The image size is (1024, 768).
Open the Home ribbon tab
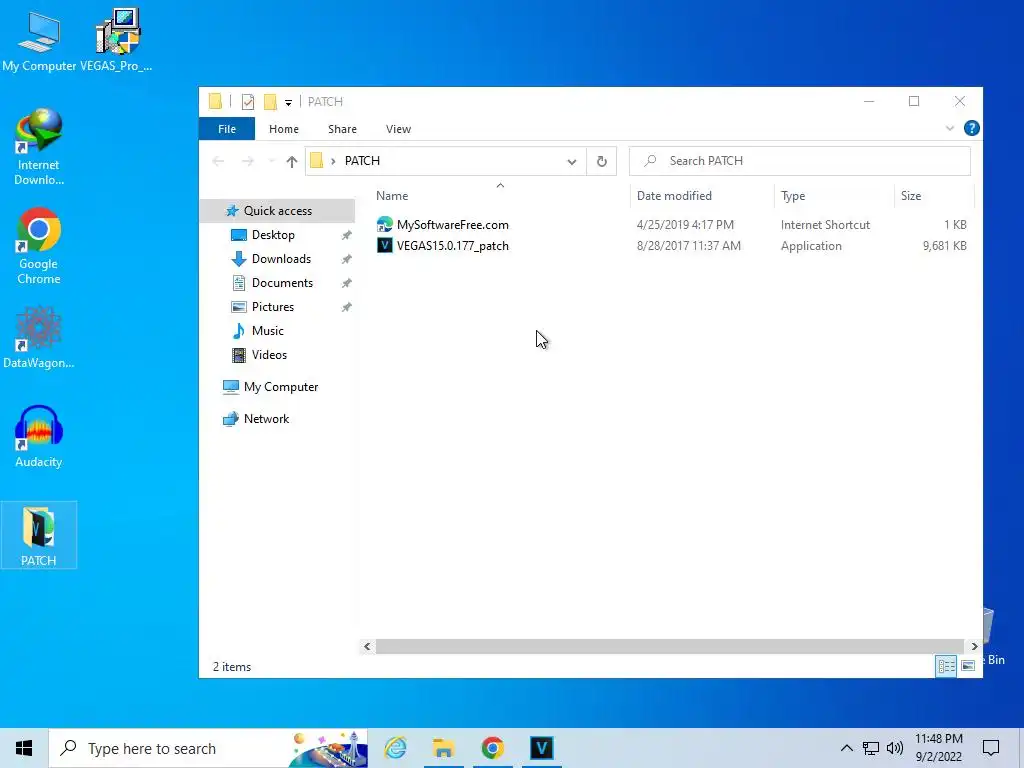pyautogui.click(x=283, y=129)
